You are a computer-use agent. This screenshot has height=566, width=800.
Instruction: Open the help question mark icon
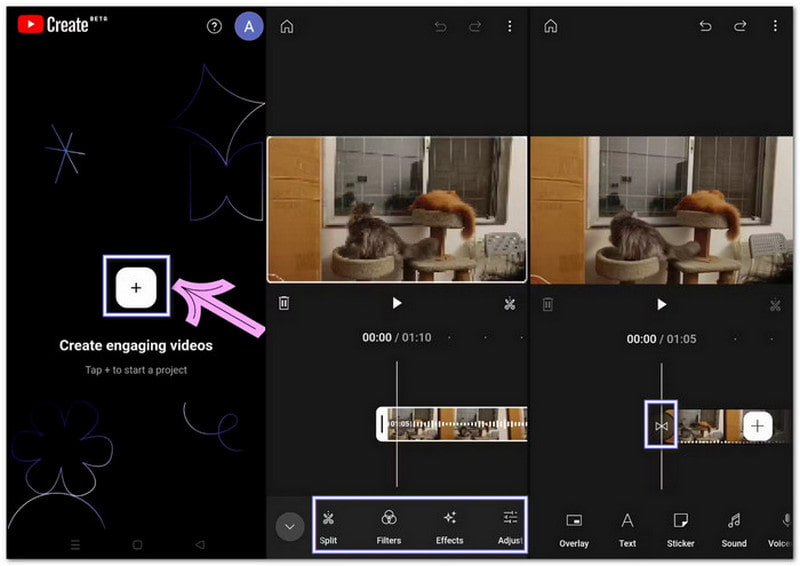pos(214,26)
